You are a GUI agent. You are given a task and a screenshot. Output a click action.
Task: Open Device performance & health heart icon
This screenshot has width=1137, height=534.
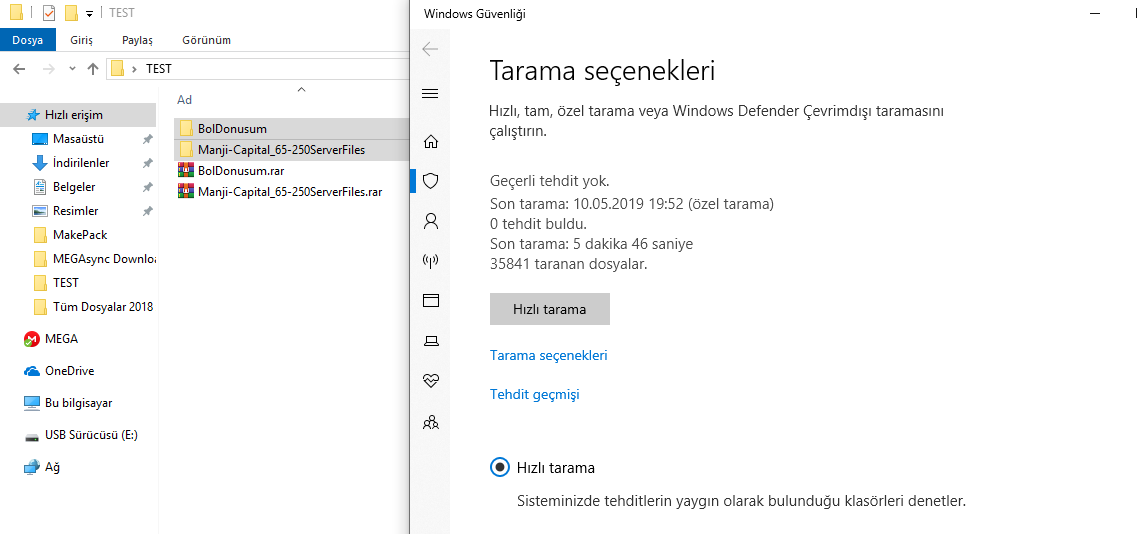(431, 380)
